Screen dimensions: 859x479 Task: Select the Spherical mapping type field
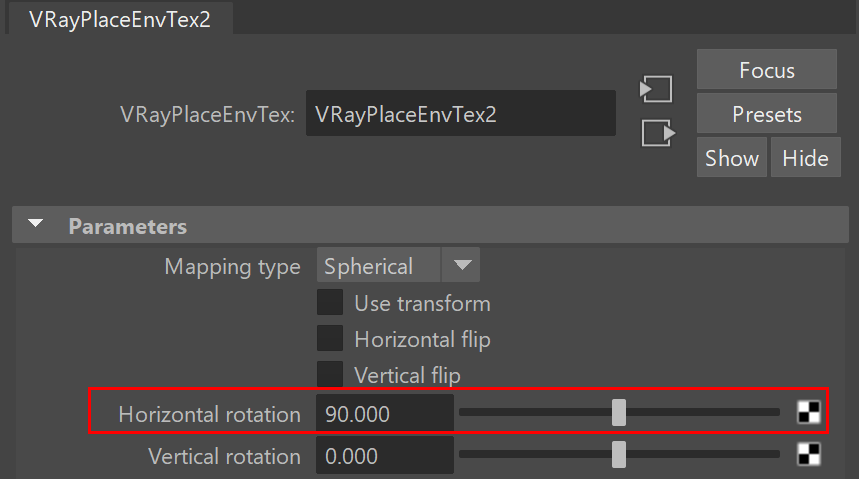pos(378,265)
